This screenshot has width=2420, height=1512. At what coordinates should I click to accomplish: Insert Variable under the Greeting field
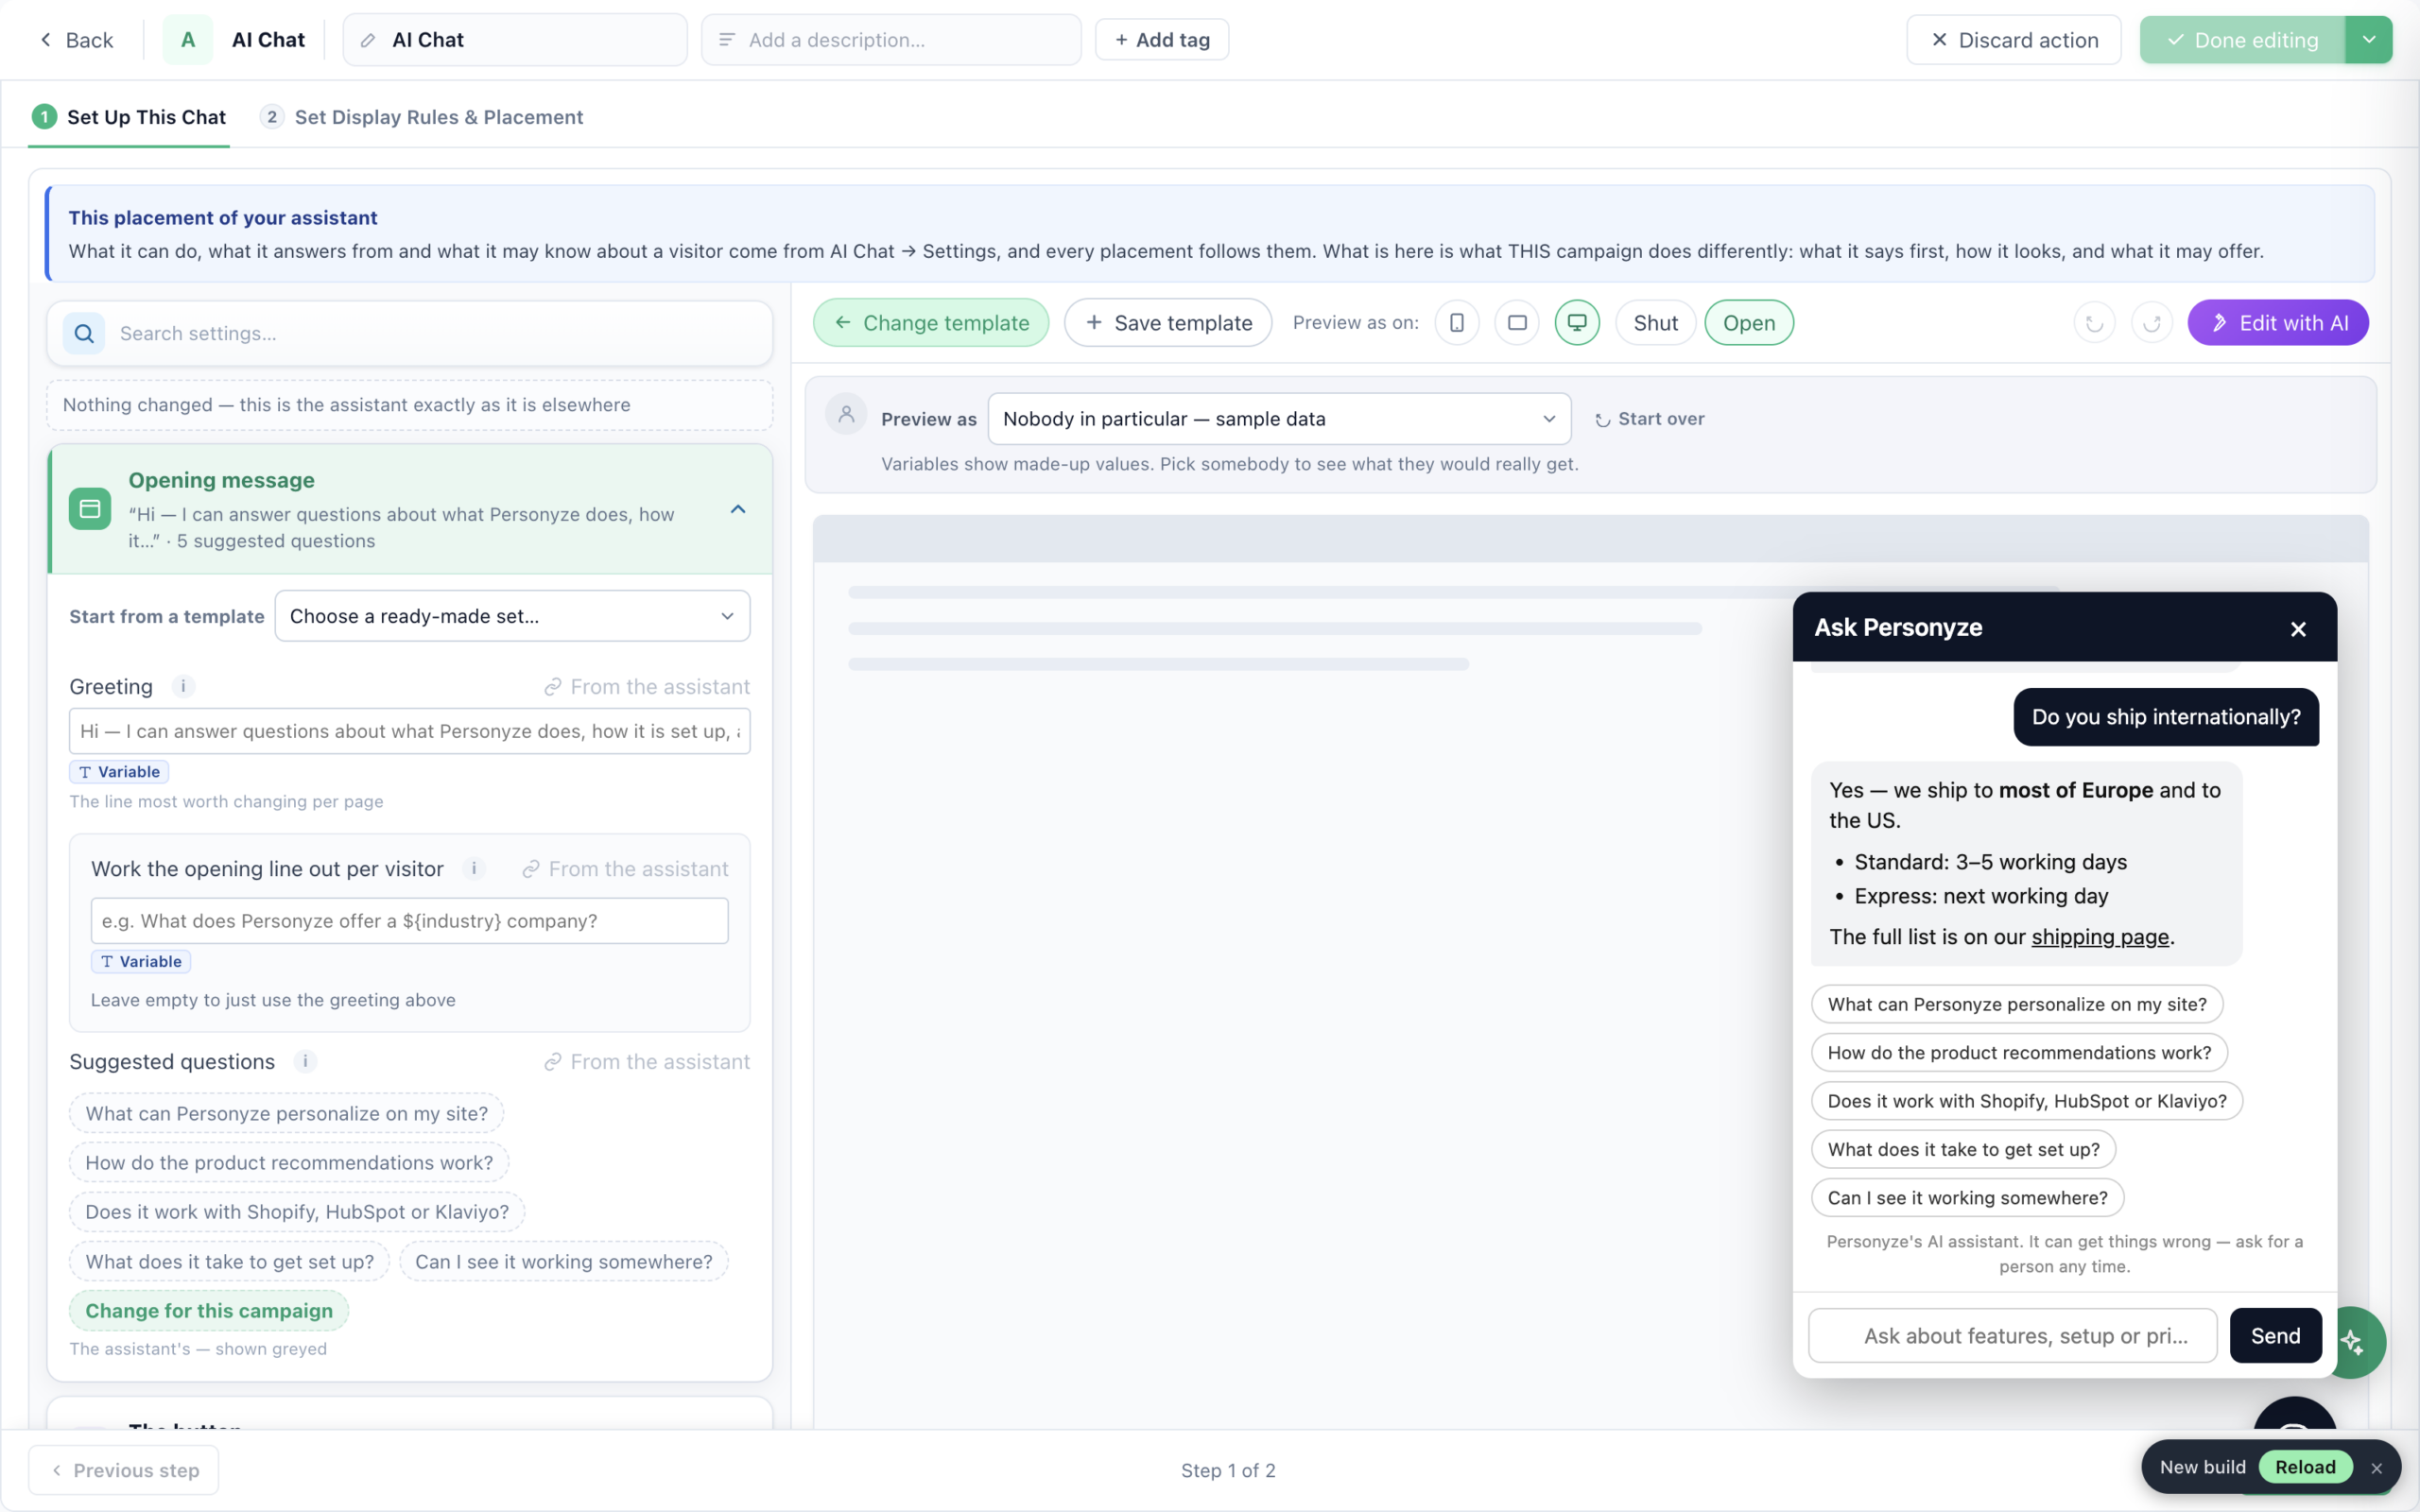(x=119, y=772)
